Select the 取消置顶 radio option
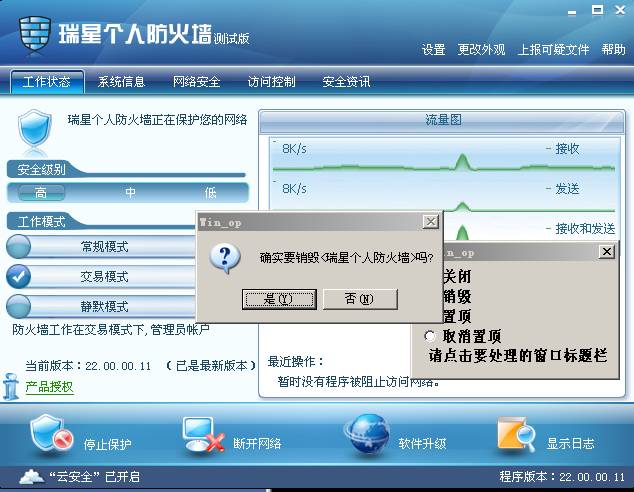634x492 pixels. (430, 336)
